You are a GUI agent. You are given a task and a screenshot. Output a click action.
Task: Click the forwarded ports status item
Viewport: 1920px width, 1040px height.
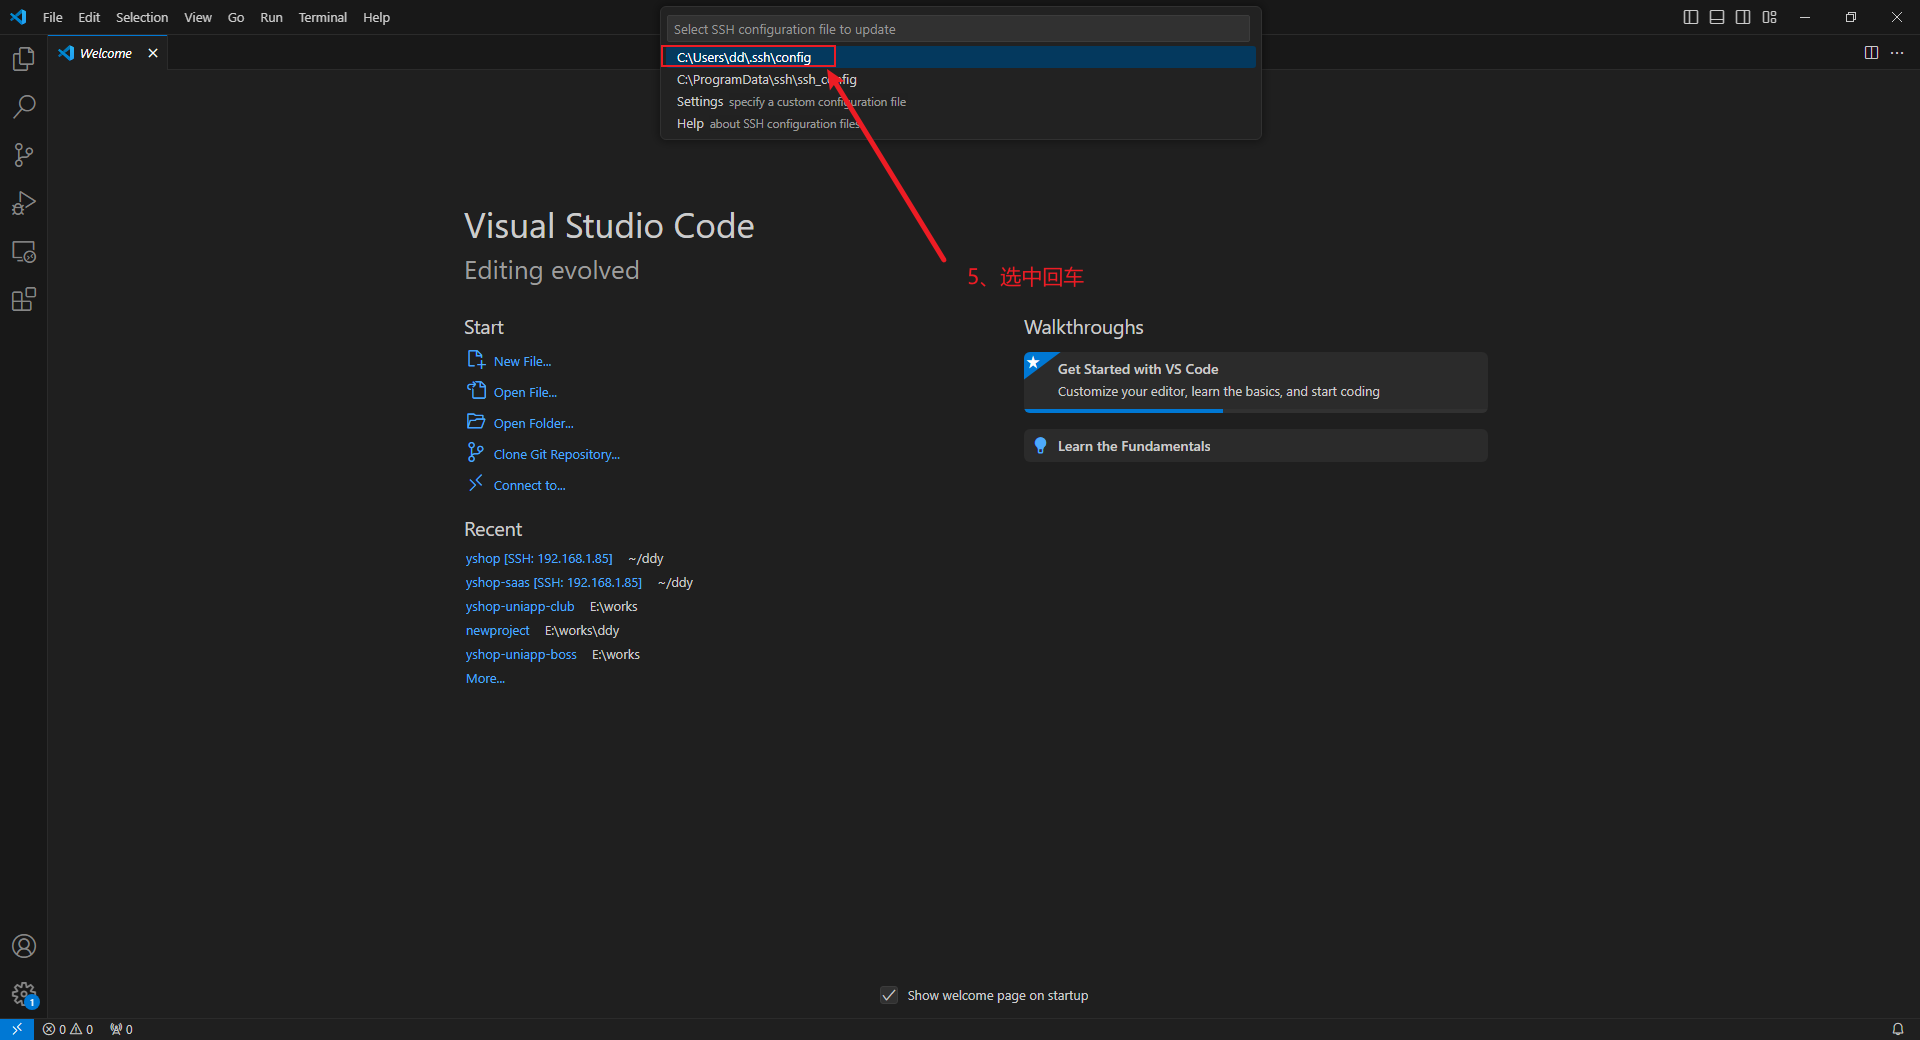click(x=121, y=1029)
